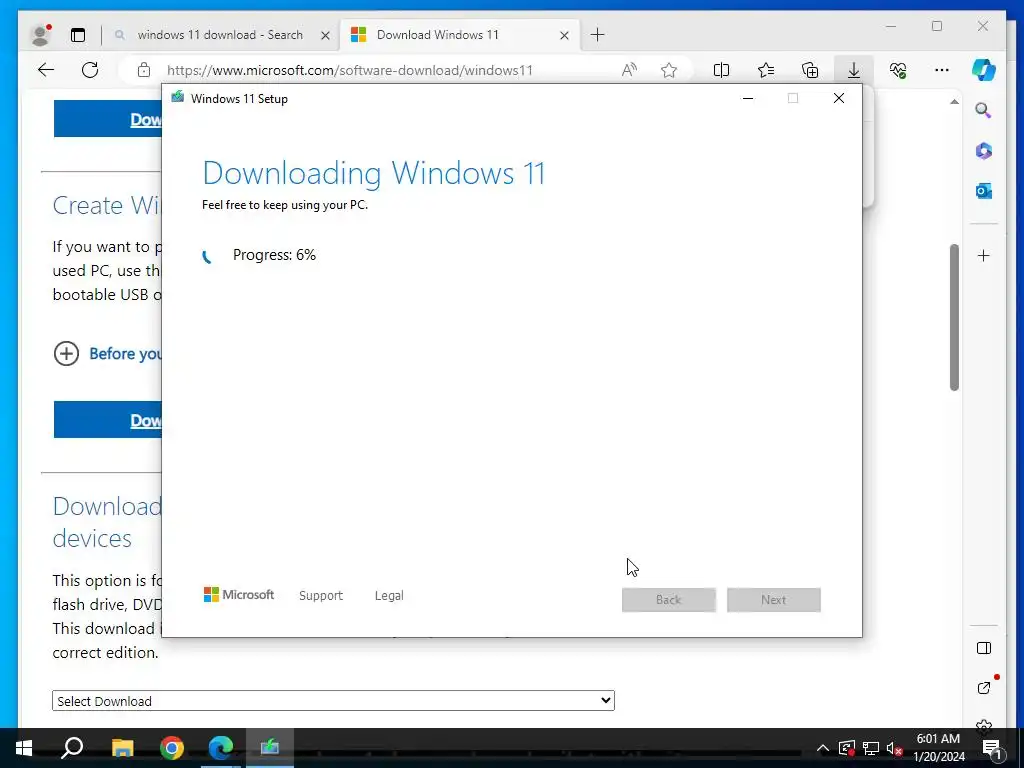
Task: Minimize the Windows 11 Setup window
Action: 748,99
